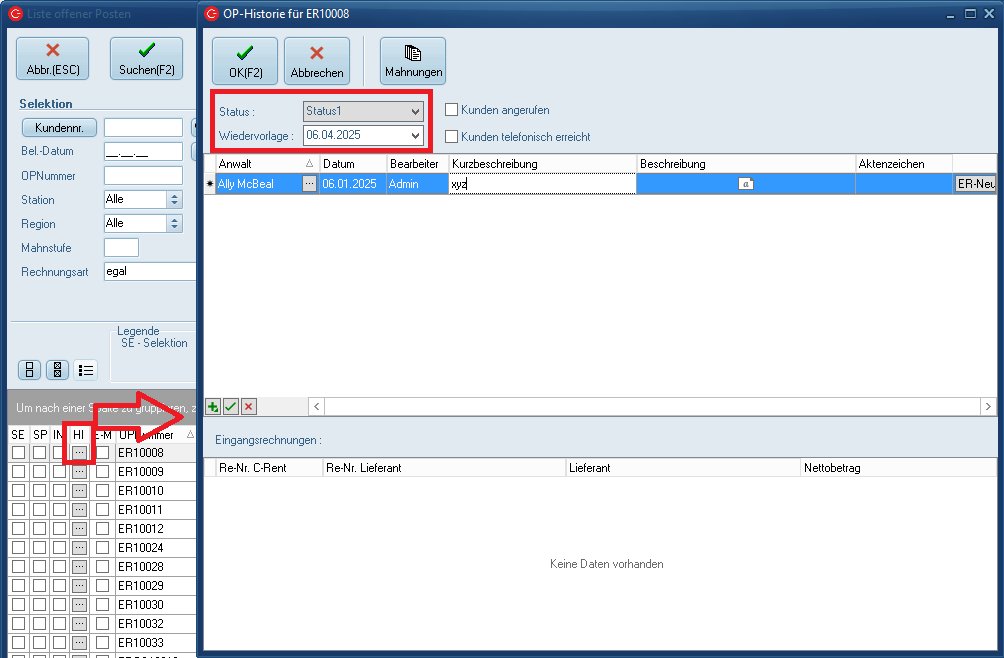Sort by the Anwalt column header

260,163
